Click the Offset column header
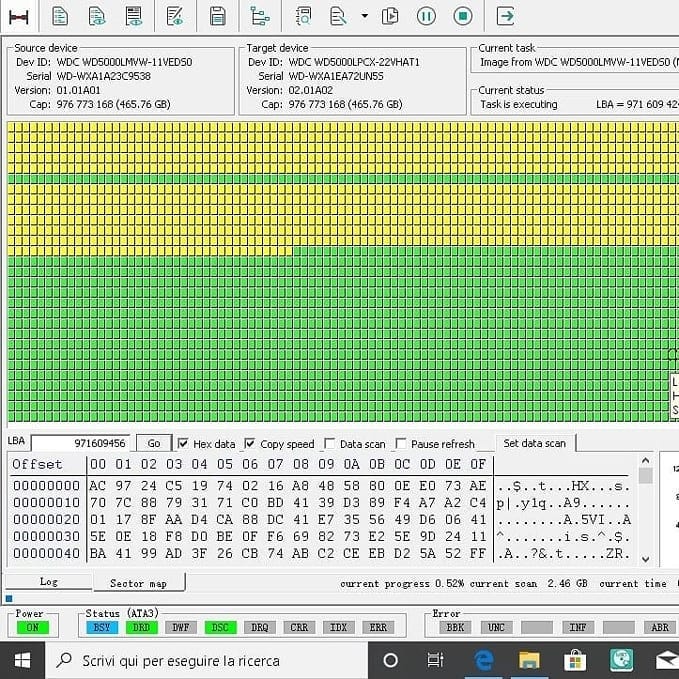The image size is (679, 679). 37,464
